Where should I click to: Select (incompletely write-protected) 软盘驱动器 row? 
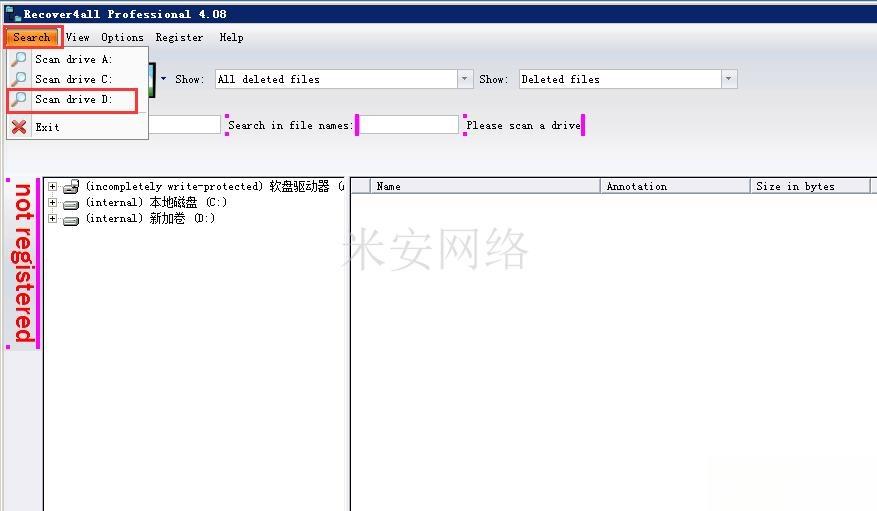pos(215,186)
